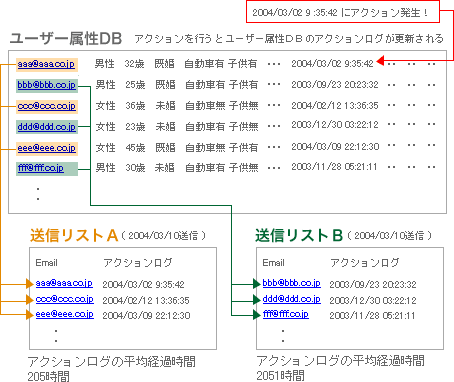The image size is (454, 382).
Task: Click ccc@ccc.co.jp in send list A
Action: [x=65, y=299]
